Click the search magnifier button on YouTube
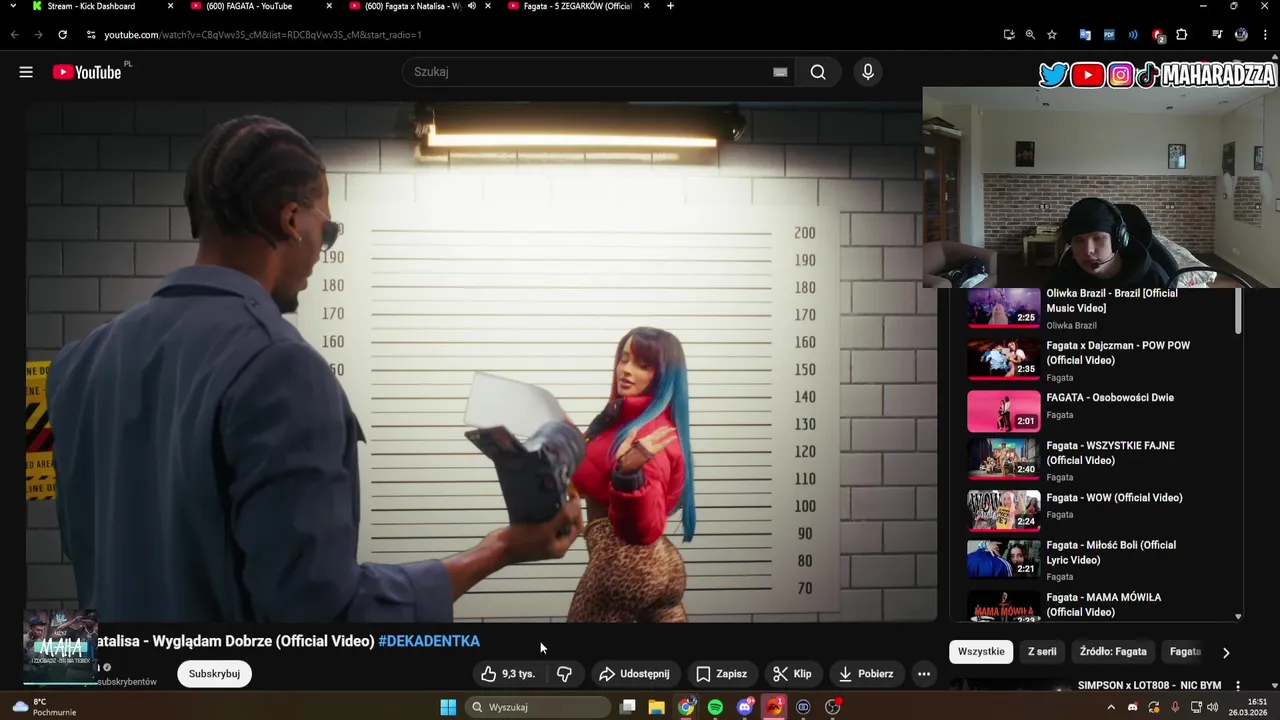 (818, 72)
